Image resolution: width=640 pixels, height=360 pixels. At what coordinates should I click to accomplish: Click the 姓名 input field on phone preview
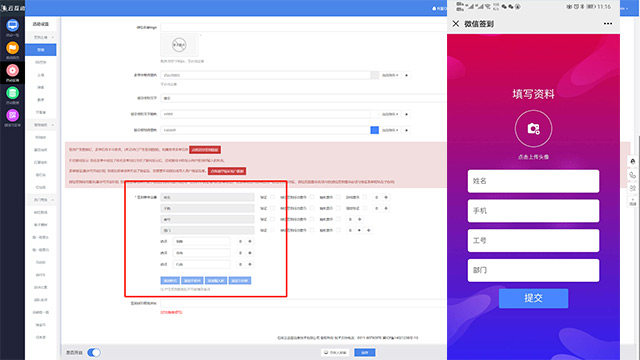tap(533, 181)
